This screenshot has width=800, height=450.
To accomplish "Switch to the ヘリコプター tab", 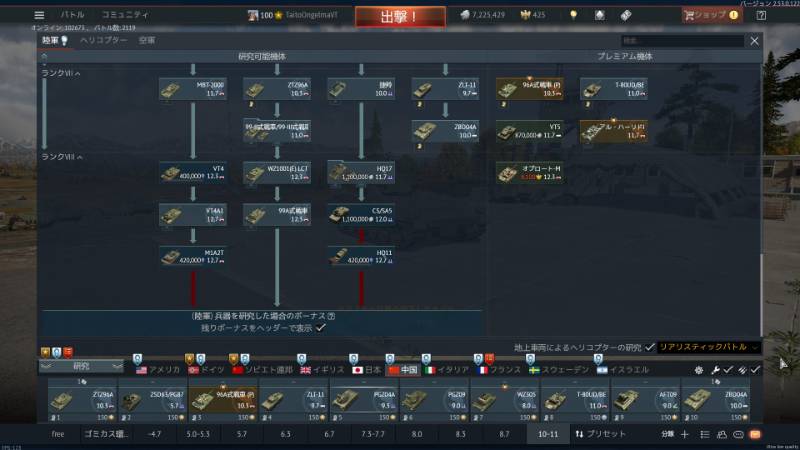I will point(104,40).
